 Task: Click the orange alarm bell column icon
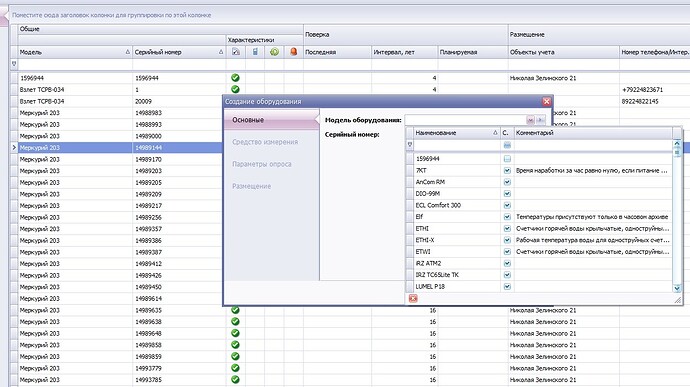click(294, 52)
